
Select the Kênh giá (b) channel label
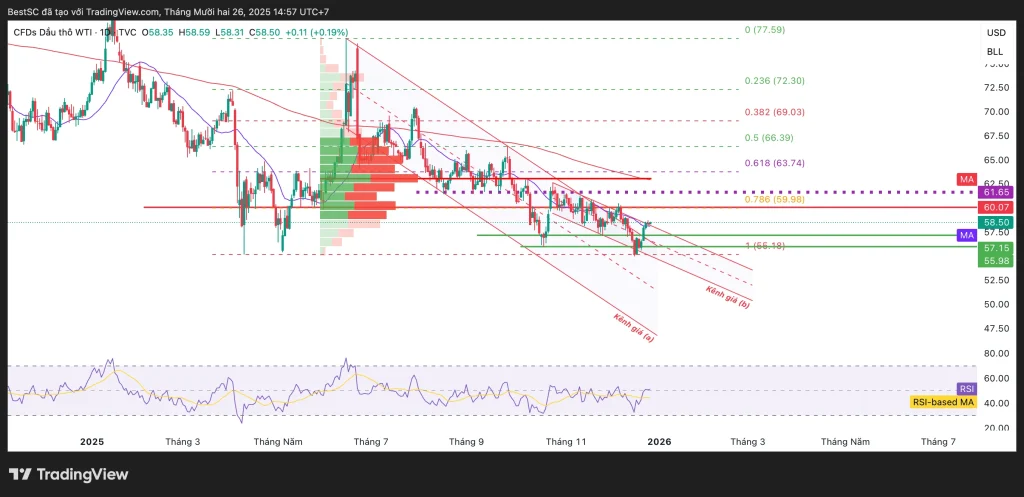tap(728, 297)
